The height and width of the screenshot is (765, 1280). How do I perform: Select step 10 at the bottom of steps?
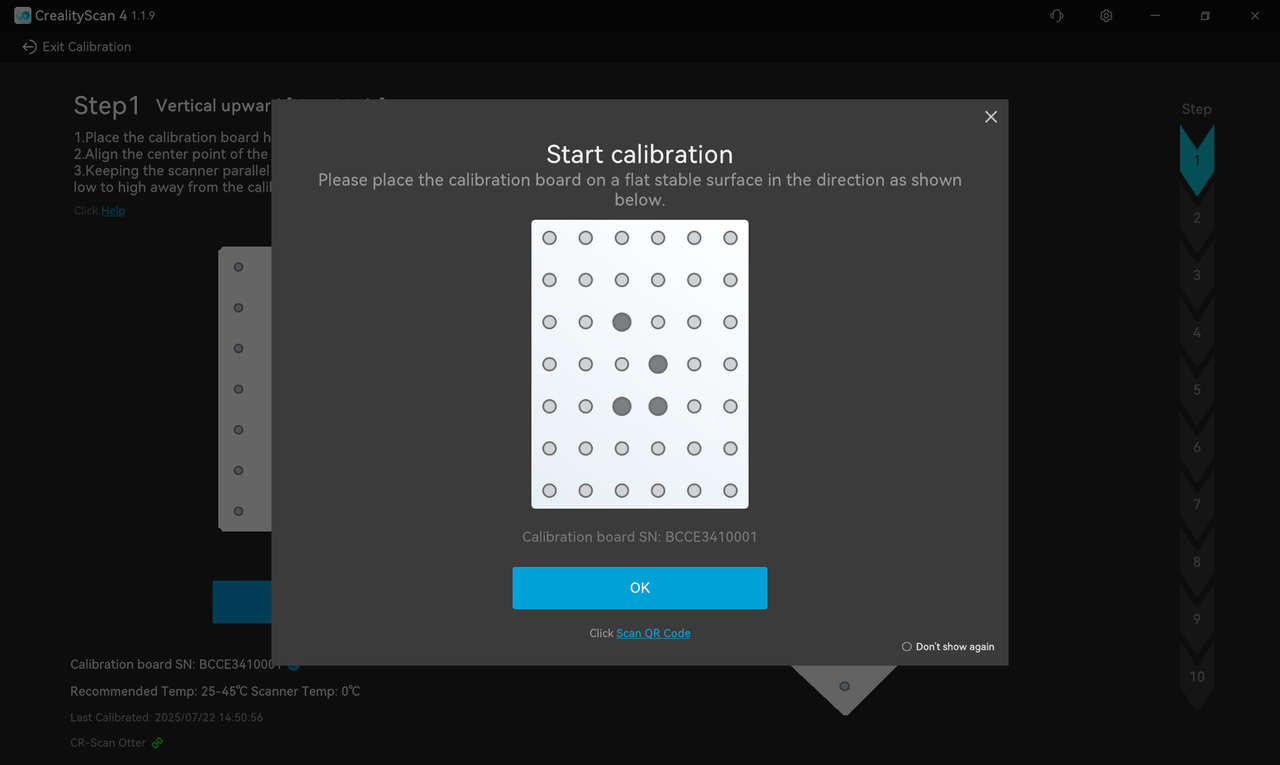click(x=1196, y=677)
